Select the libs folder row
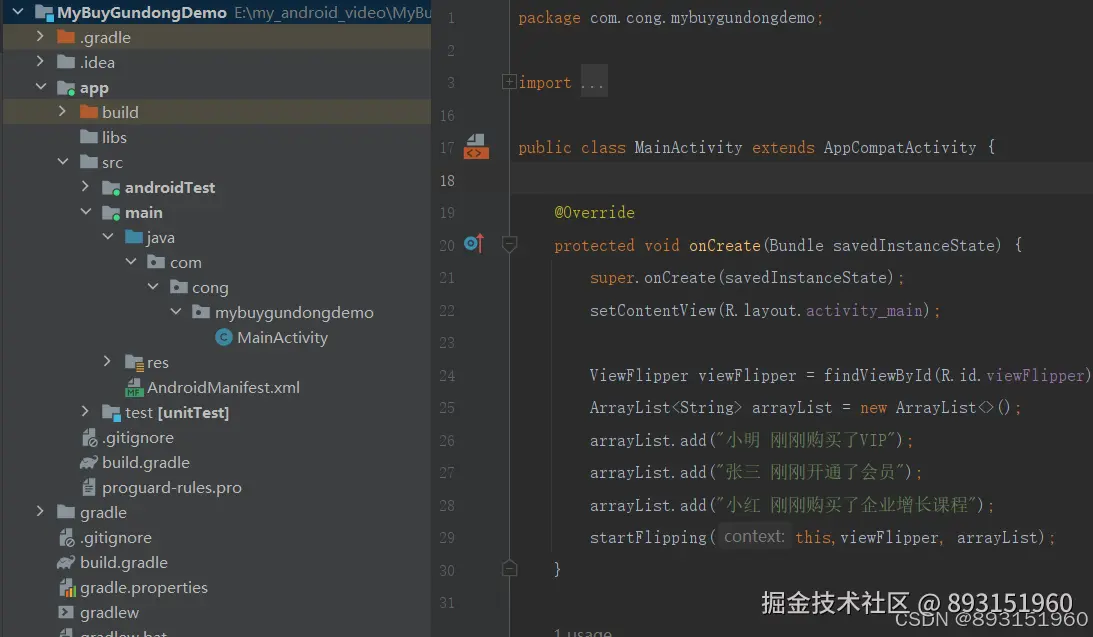The width and height of the screenshot is (1093, 637). point(217,137)
